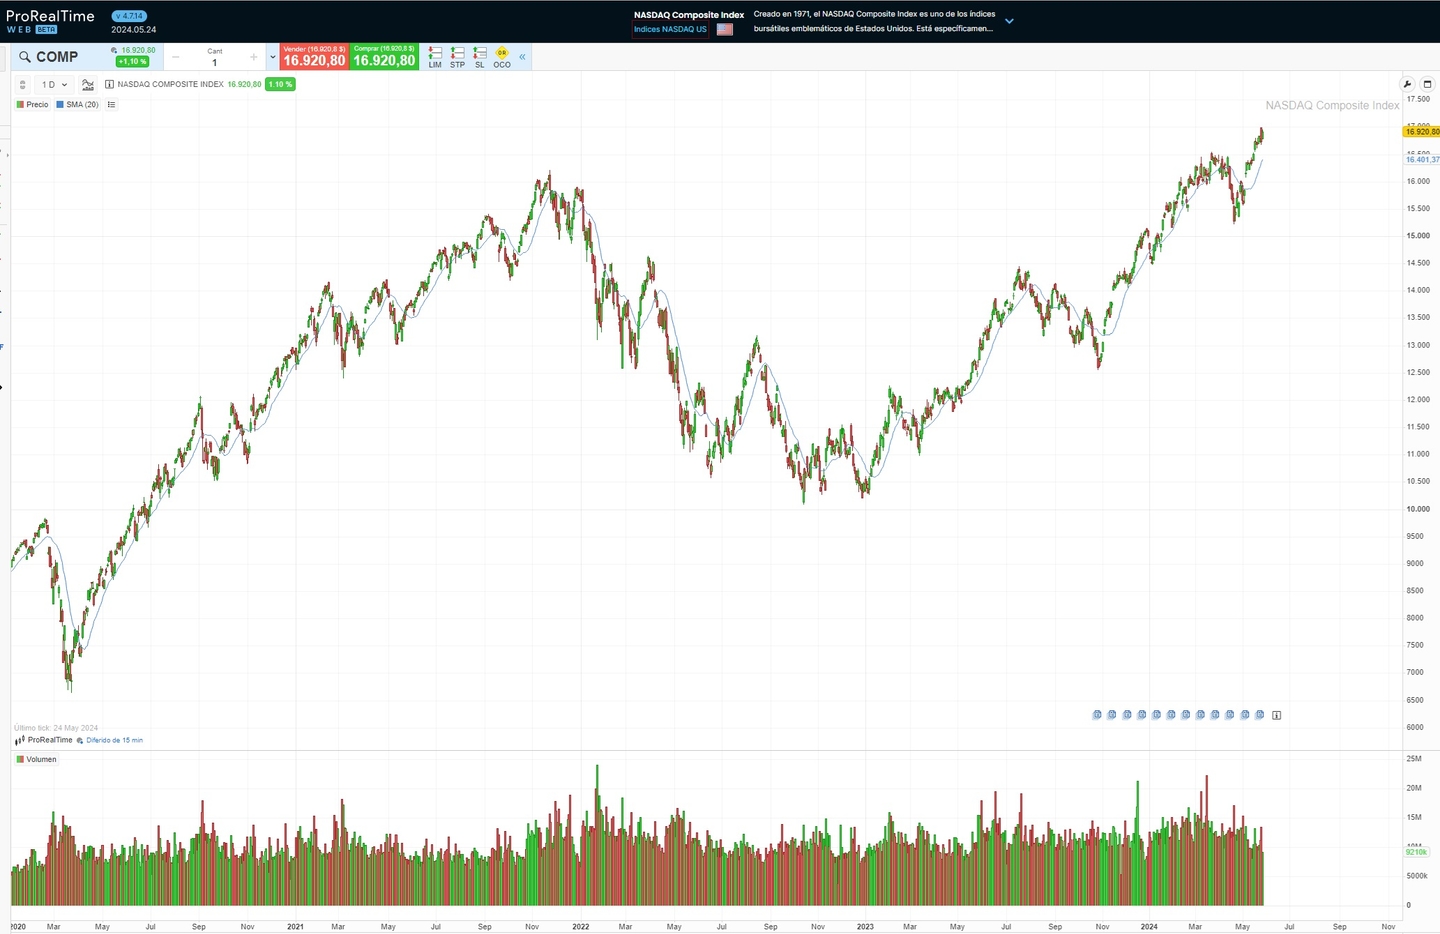1440x934 pixels.
Task: Select the SL stop-loss order icon
Action: 479,56
